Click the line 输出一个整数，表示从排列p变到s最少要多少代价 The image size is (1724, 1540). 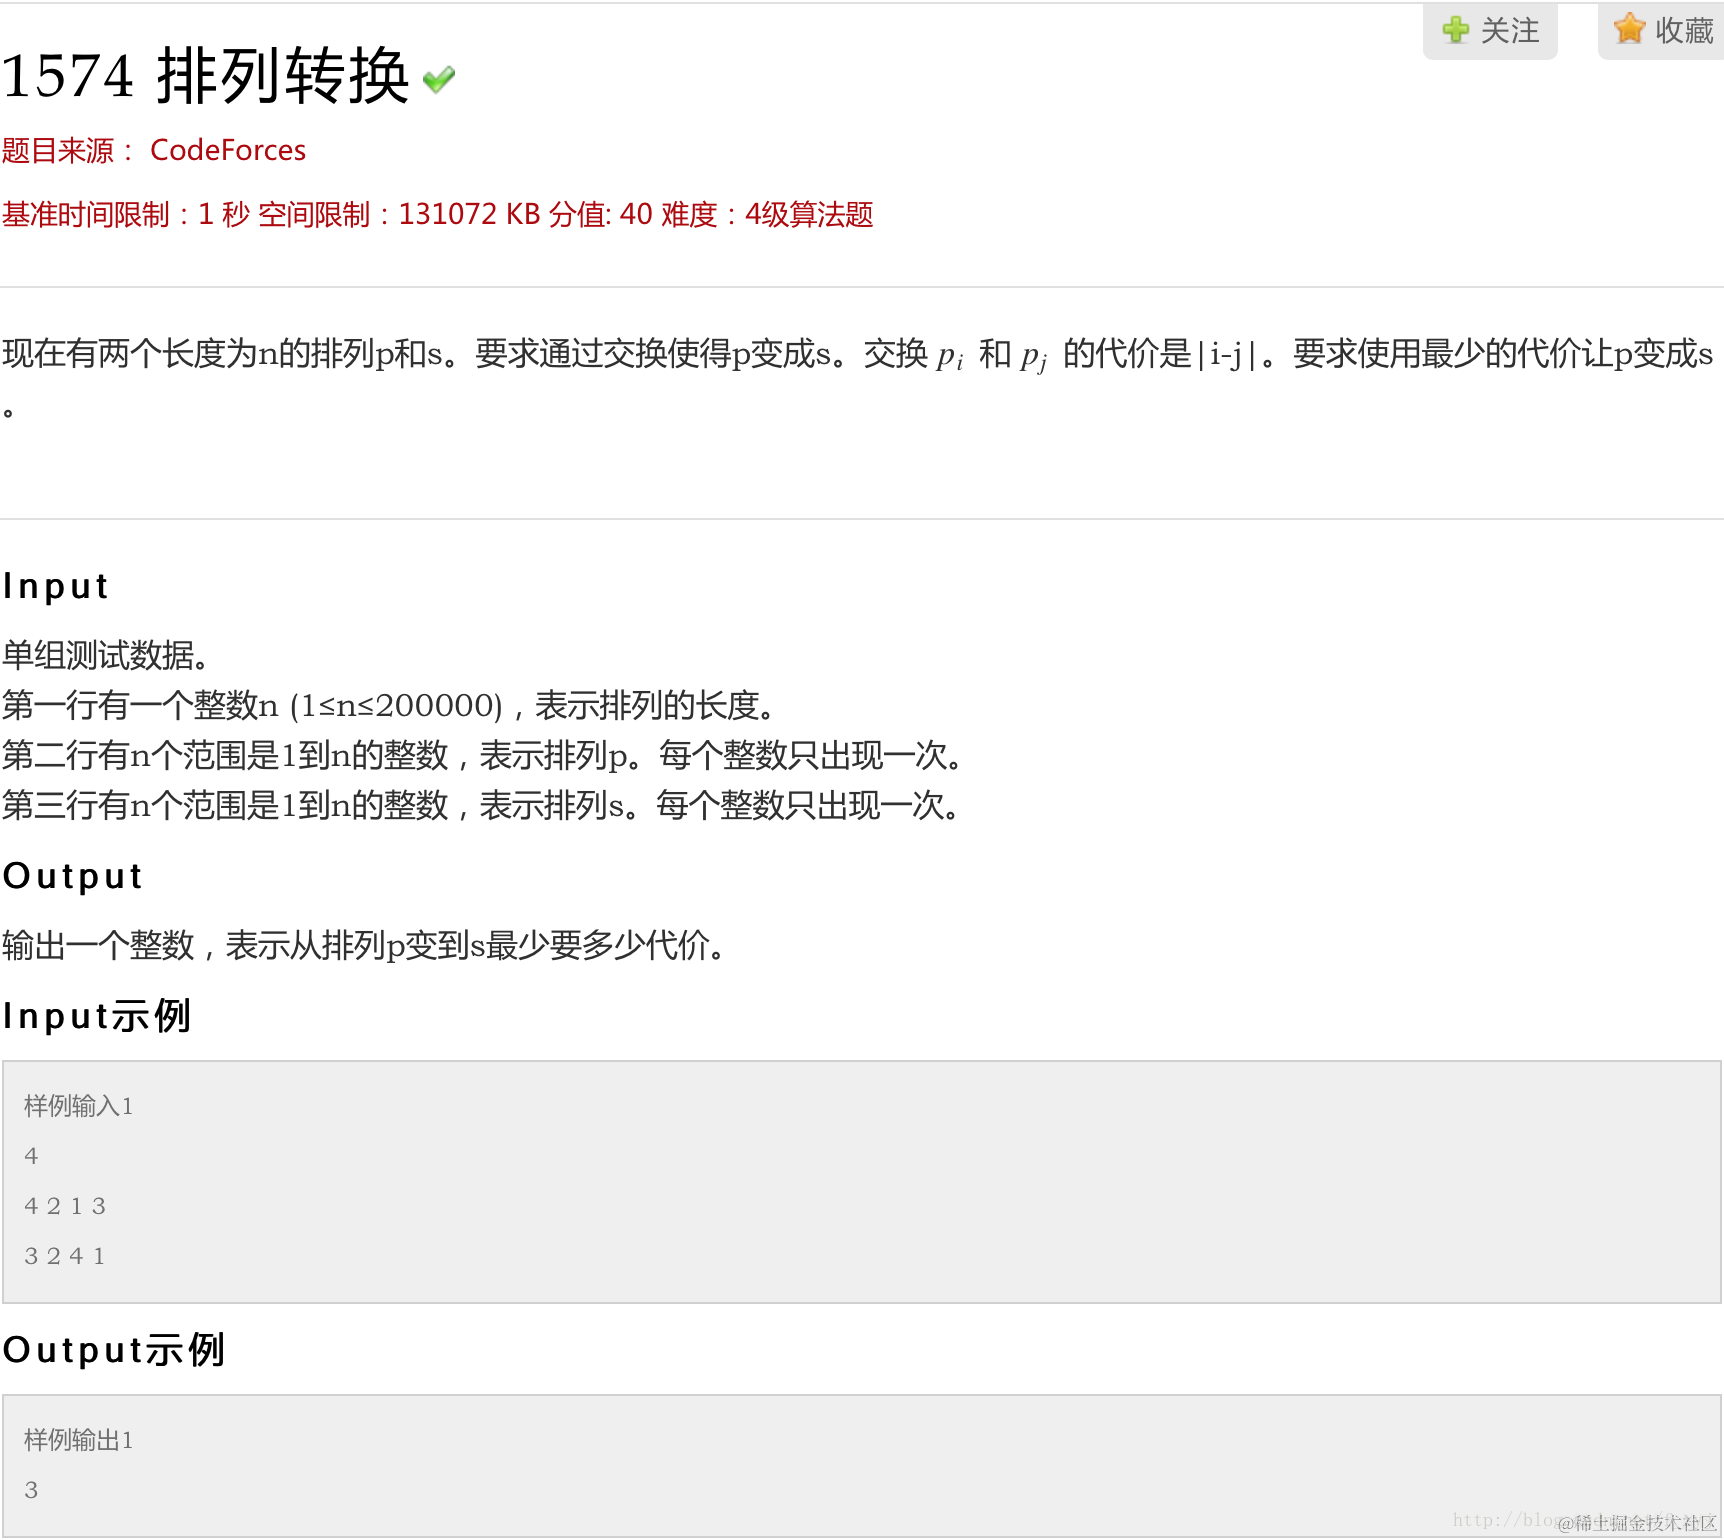[x=365, y=945]
